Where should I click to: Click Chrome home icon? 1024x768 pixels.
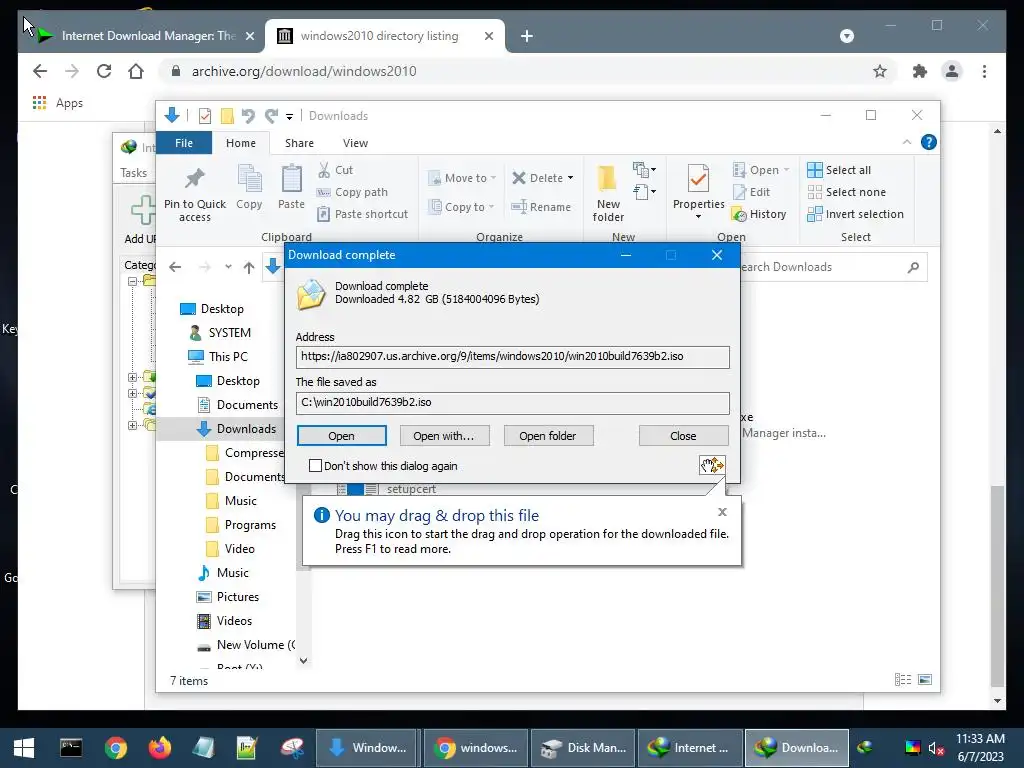(x=136, y=71)
